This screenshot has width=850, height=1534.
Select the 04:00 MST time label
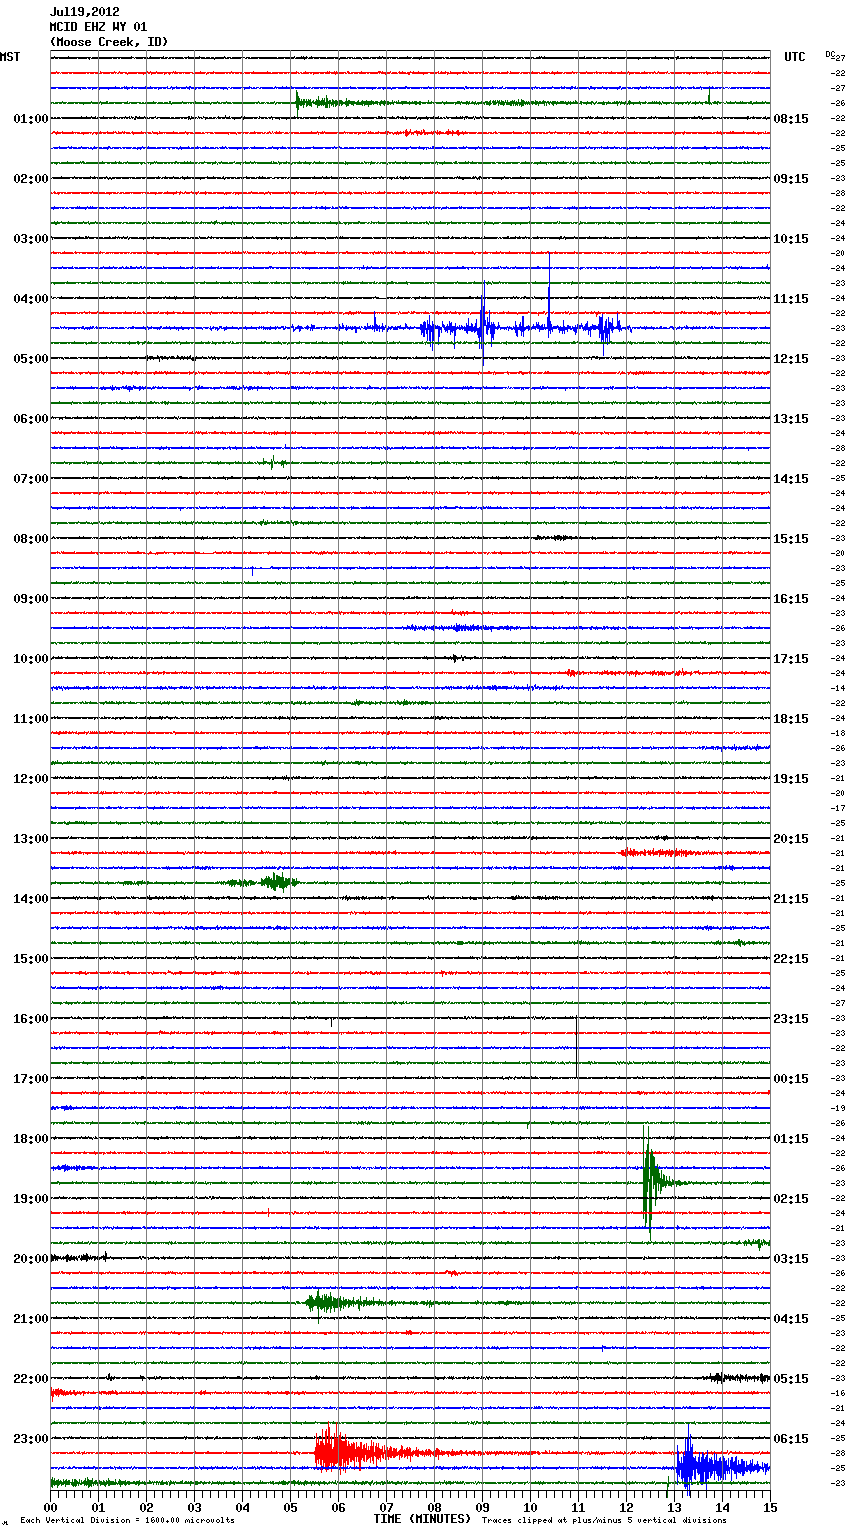31,299
